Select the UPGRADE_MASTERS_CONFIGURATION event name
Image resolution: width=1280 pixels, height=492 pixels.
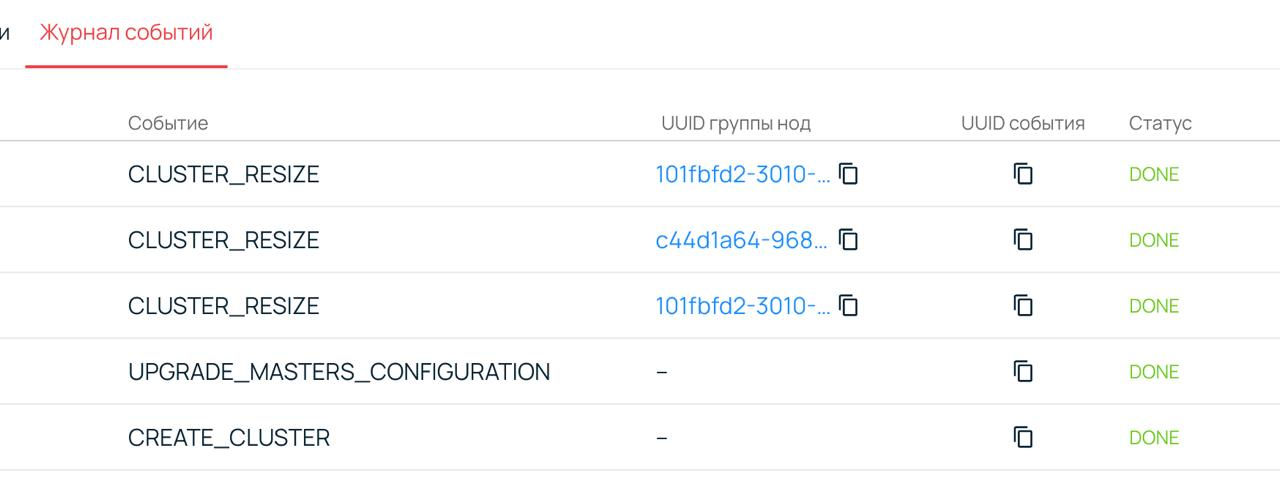pyautogui.click(x=339, y=372)
